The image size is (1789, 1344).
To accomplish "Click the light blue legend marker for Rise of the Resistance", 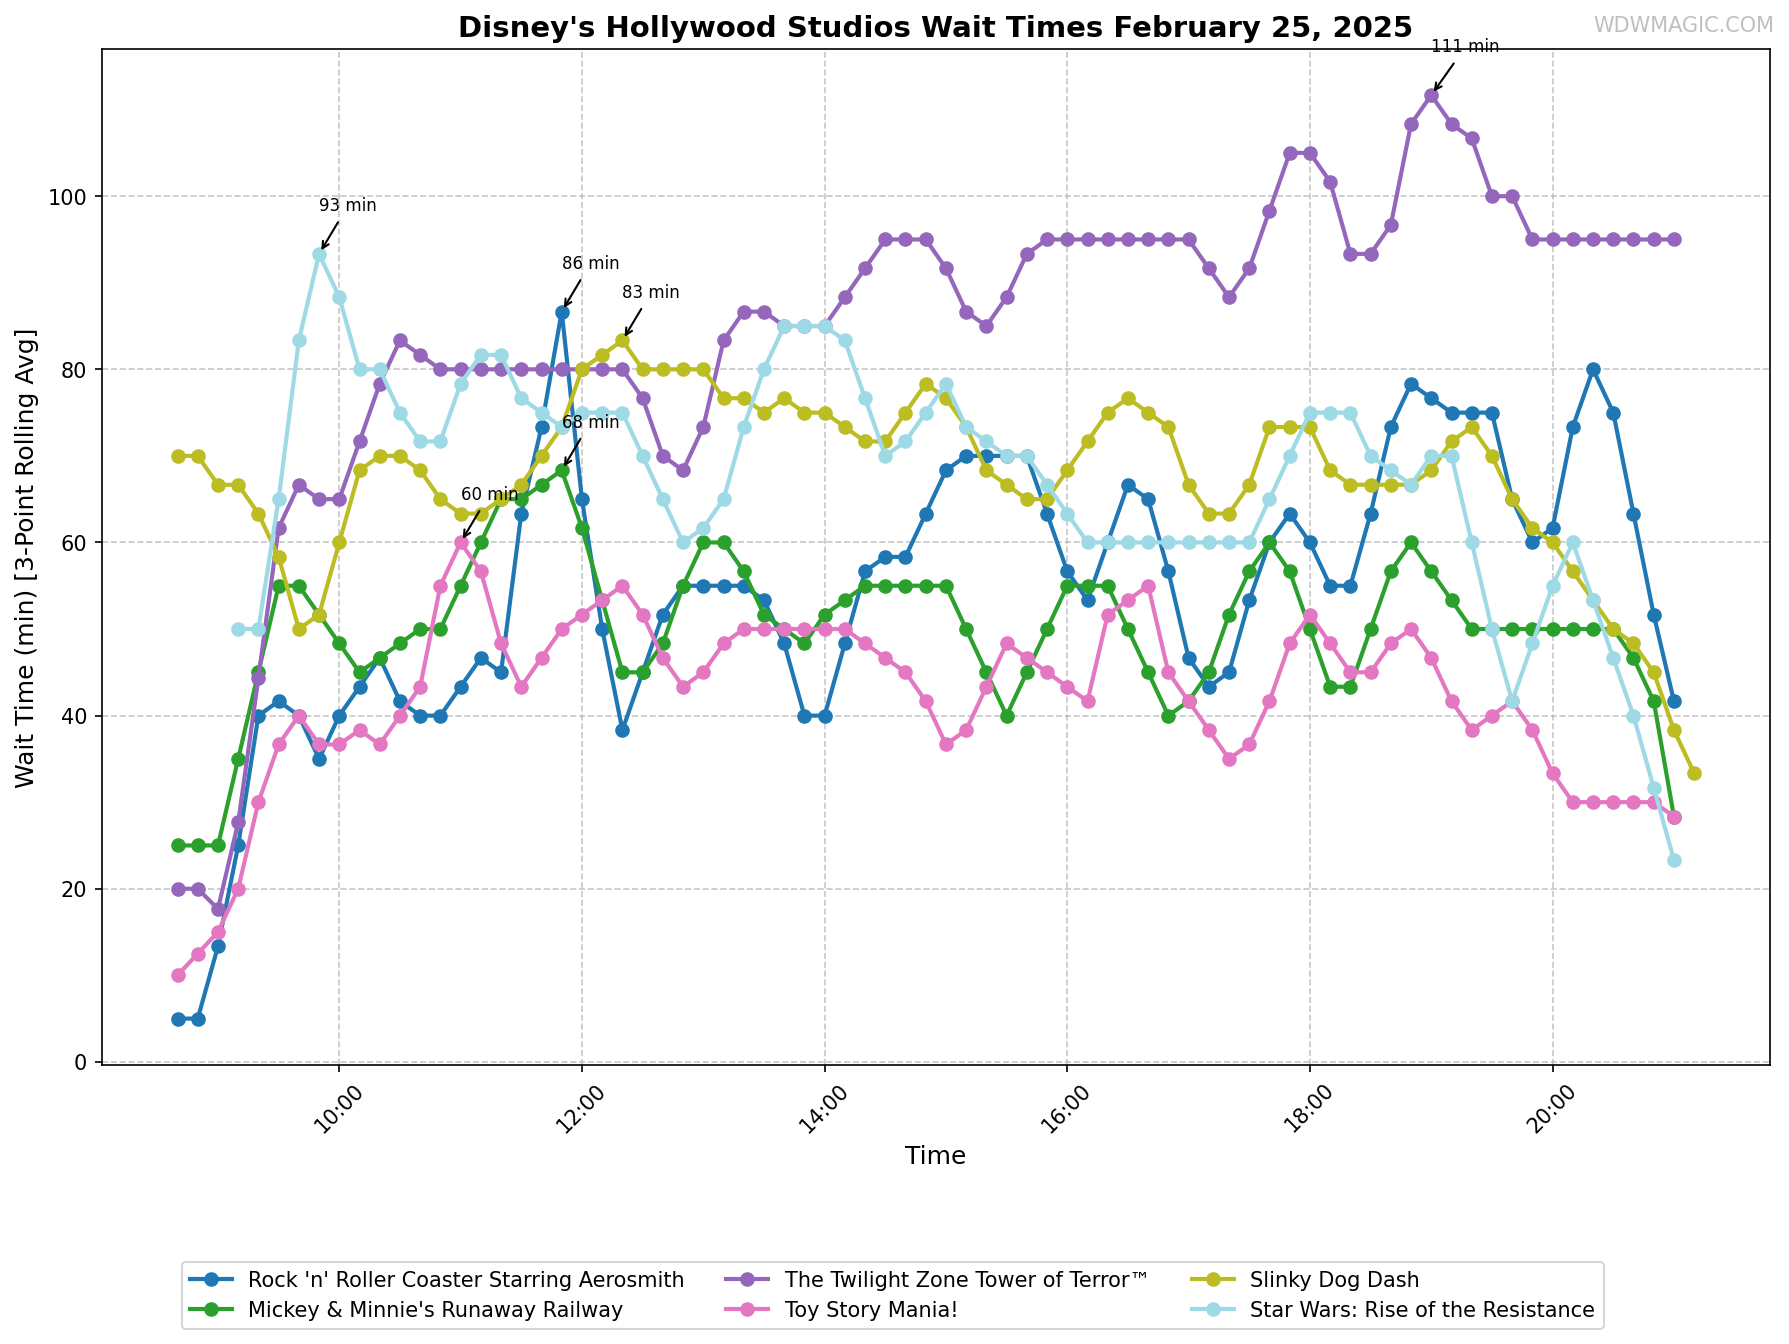I will pos(1211,1310).
